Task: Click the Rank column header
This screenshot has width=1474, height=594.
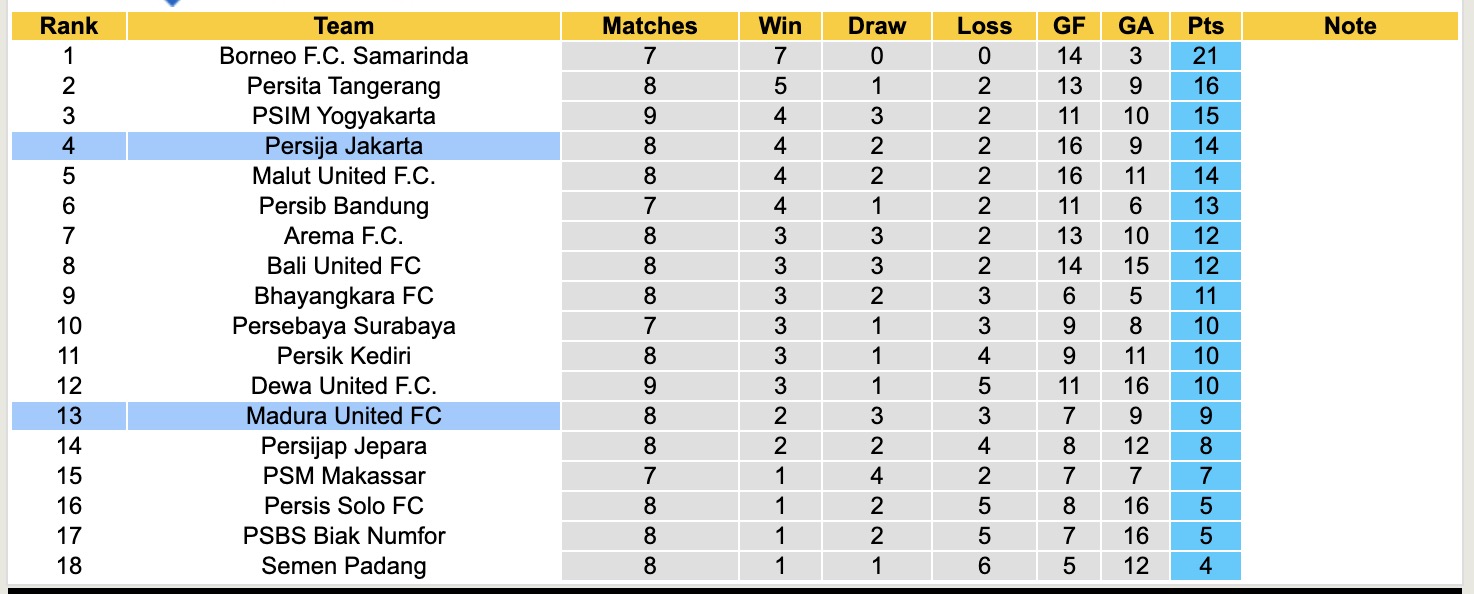Action: click(68, 26)
